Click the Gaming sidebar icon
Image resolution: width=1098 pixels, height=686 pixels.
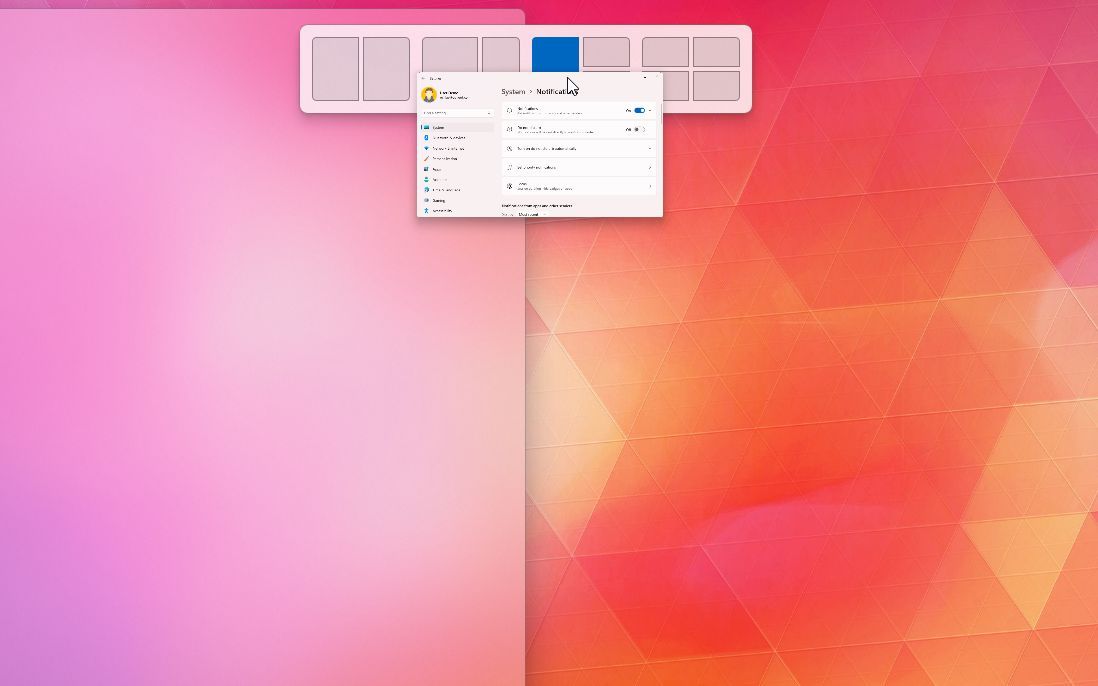[427, 200]
